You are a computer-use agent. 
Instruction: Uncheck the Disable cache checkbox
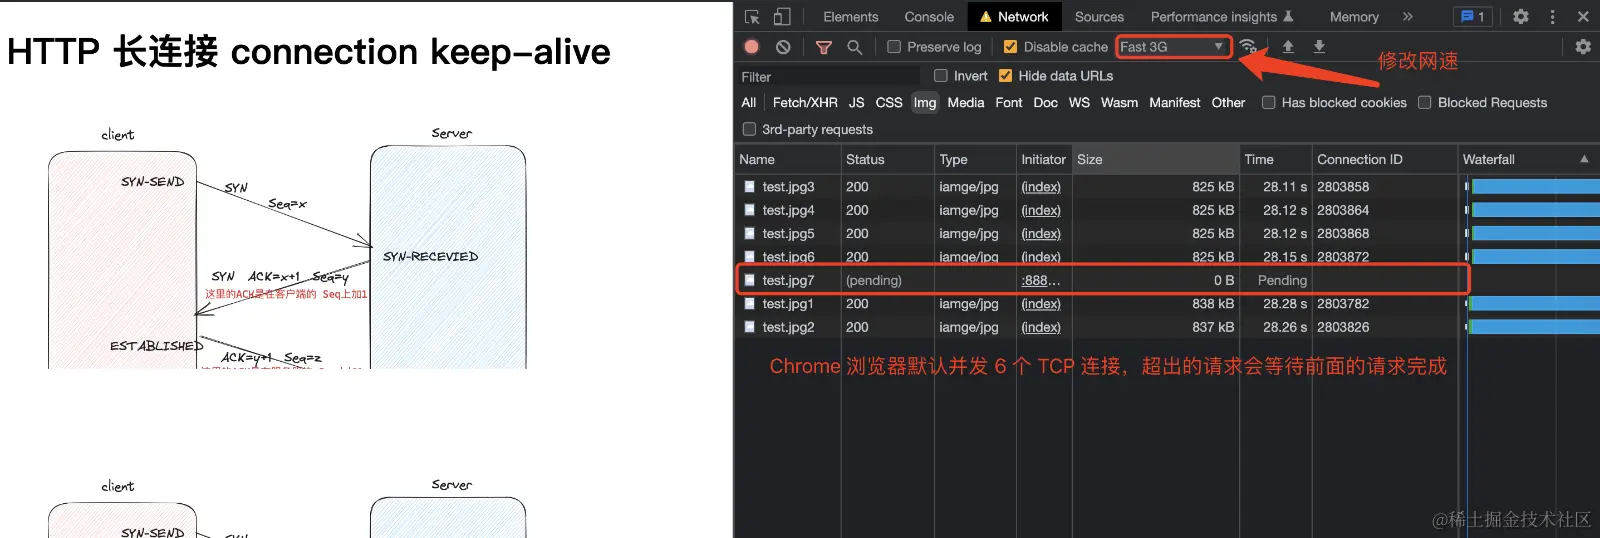1010,47
